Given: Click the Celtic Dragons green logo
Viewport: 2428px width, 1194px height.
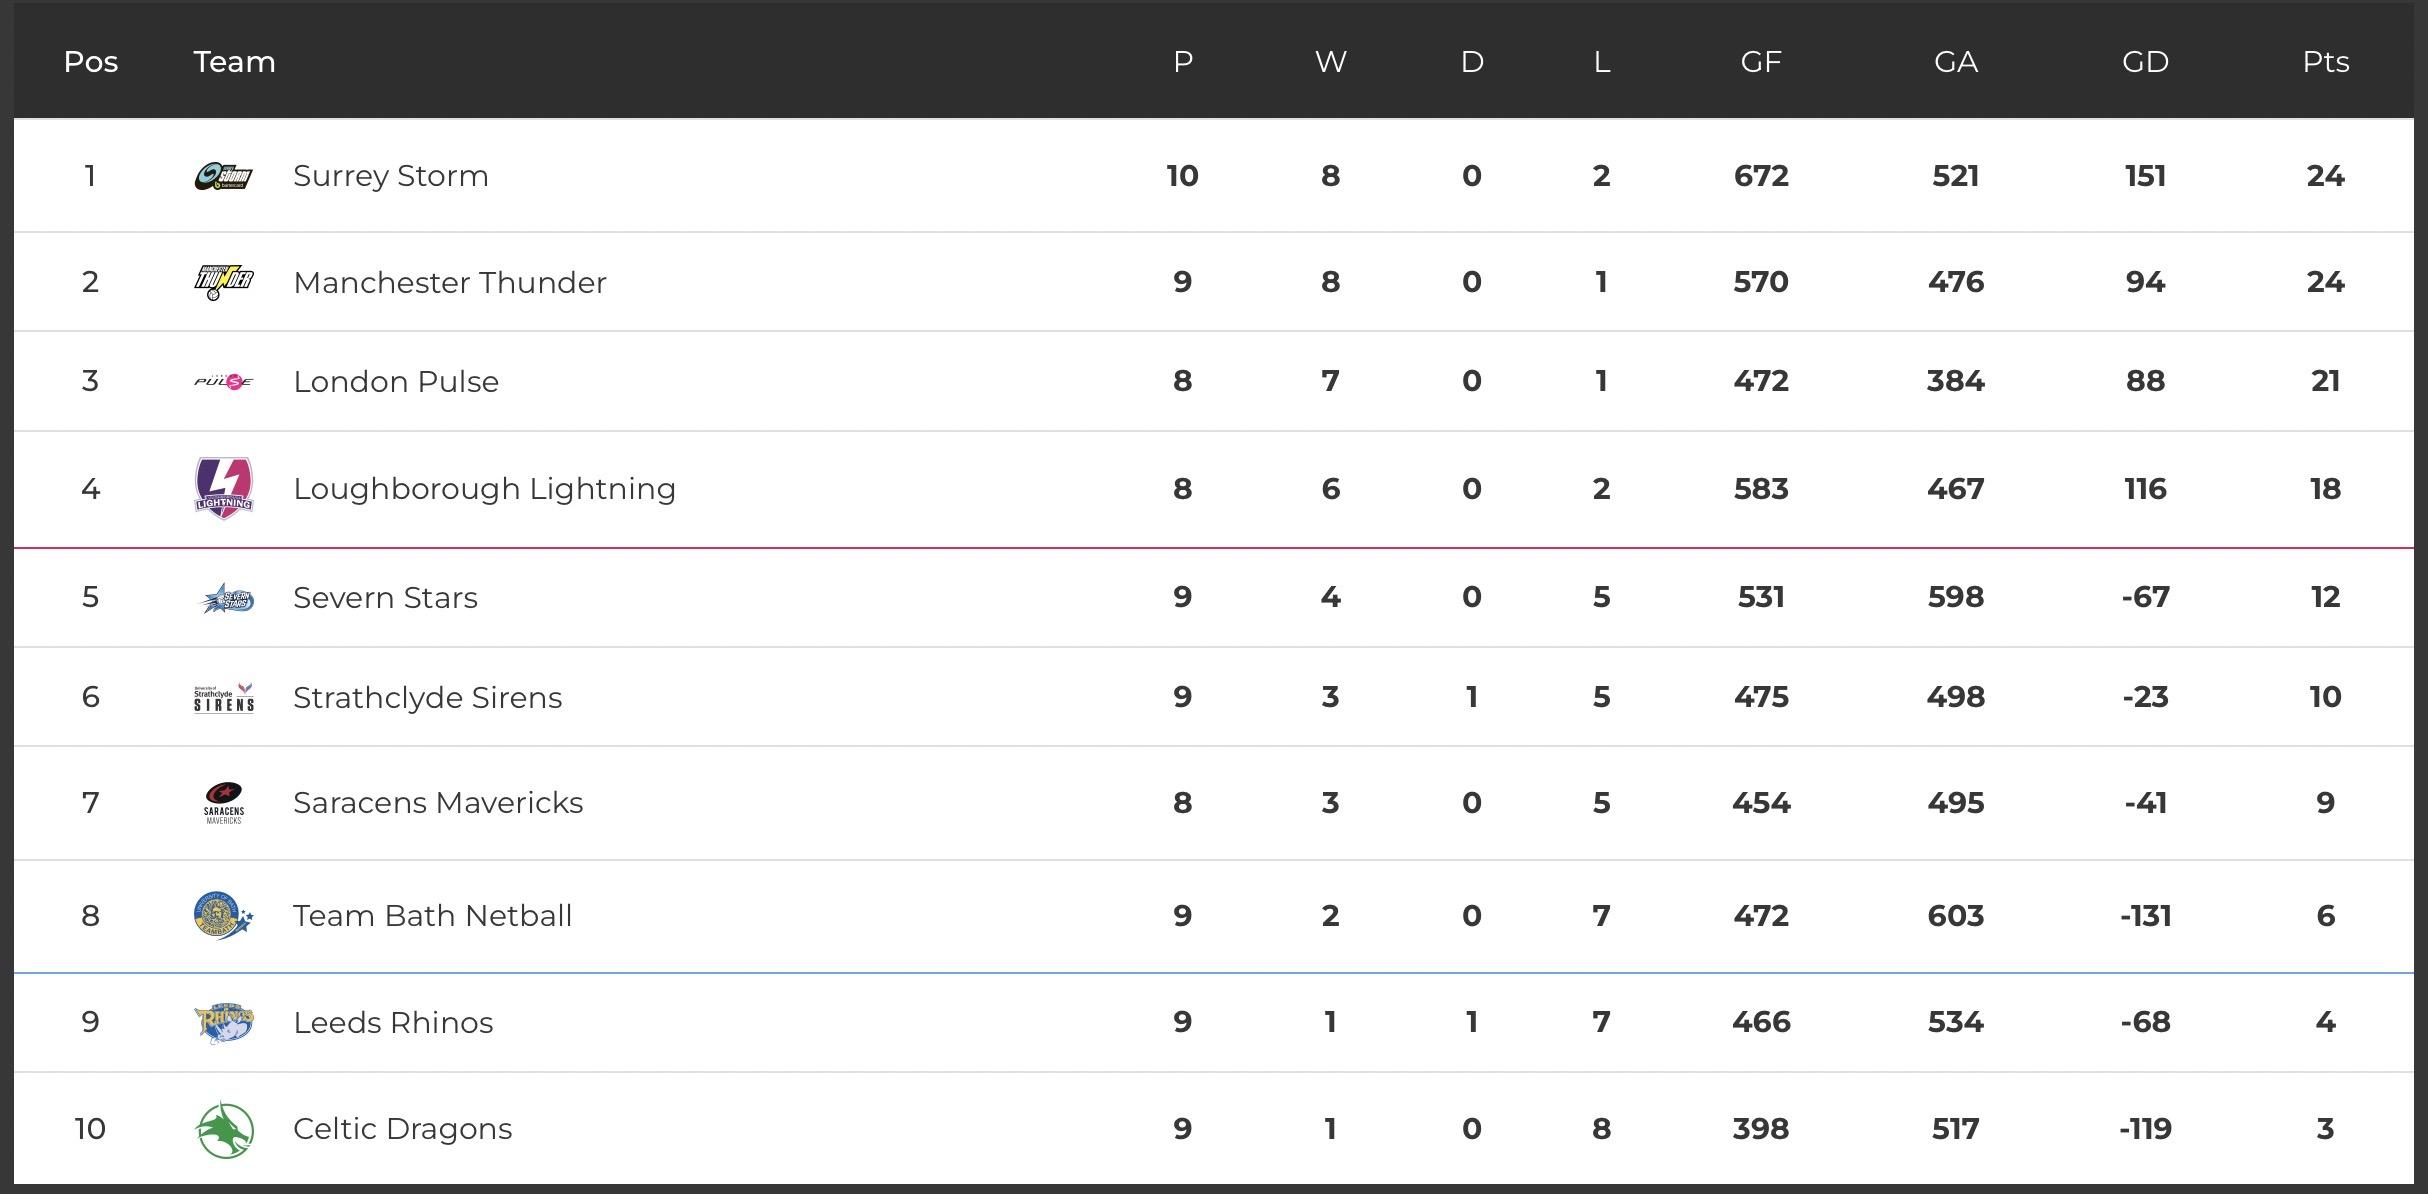Looking at the screenshot, I should point(224,1129).
